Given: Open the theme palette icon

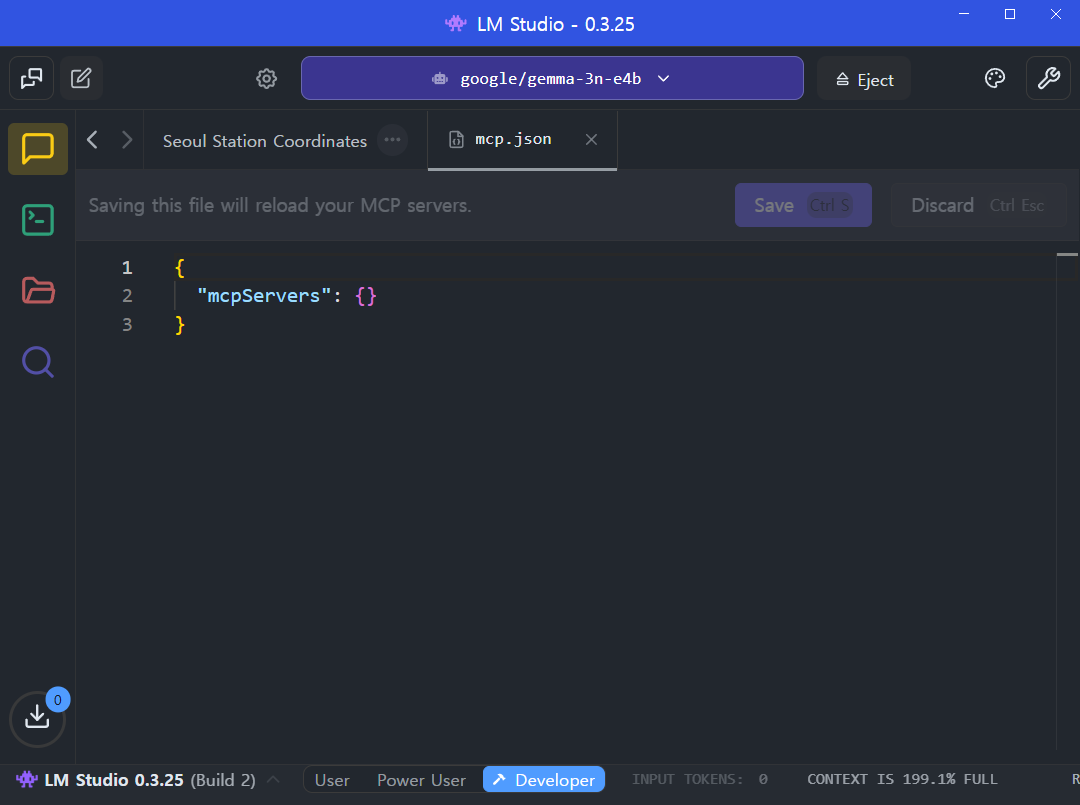Looking at the screenshot, I should tap(995, 78).
